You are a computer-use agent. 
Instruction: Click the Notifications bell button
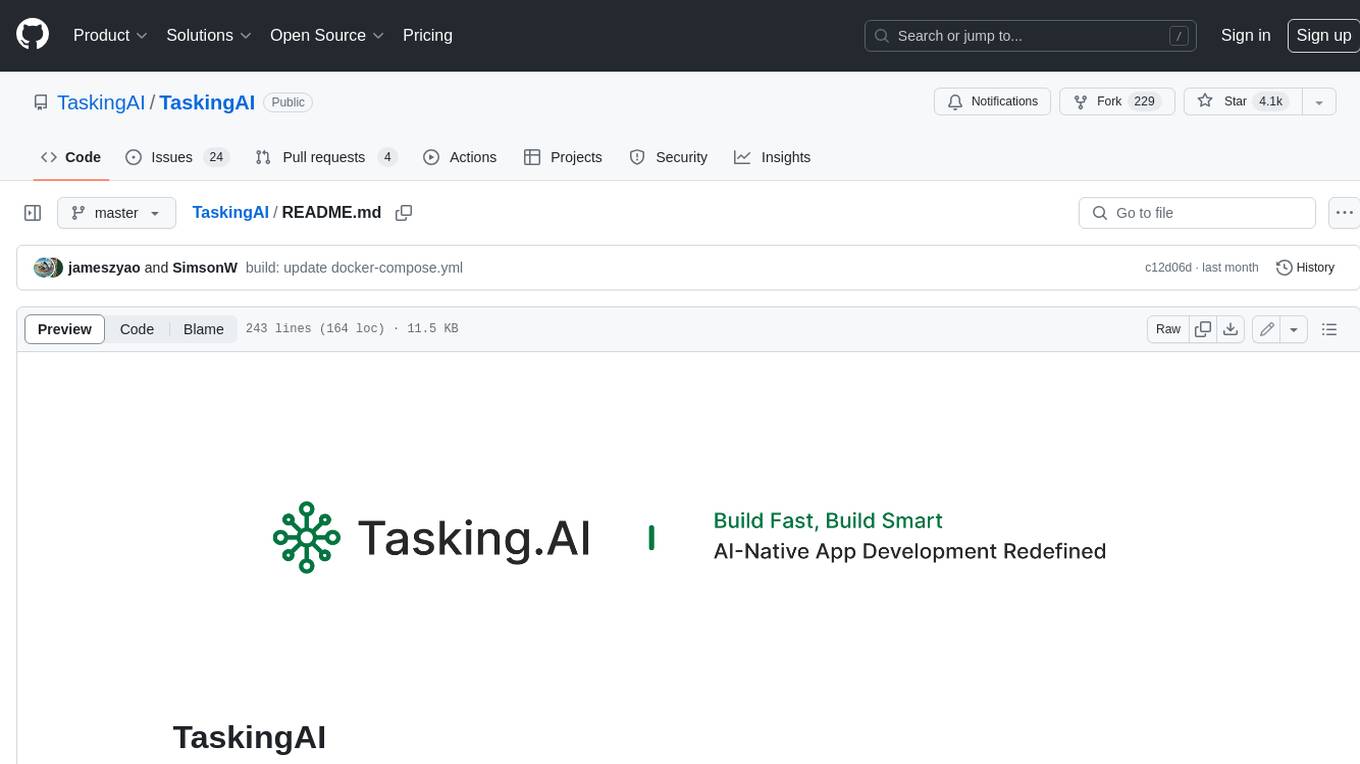992,102
